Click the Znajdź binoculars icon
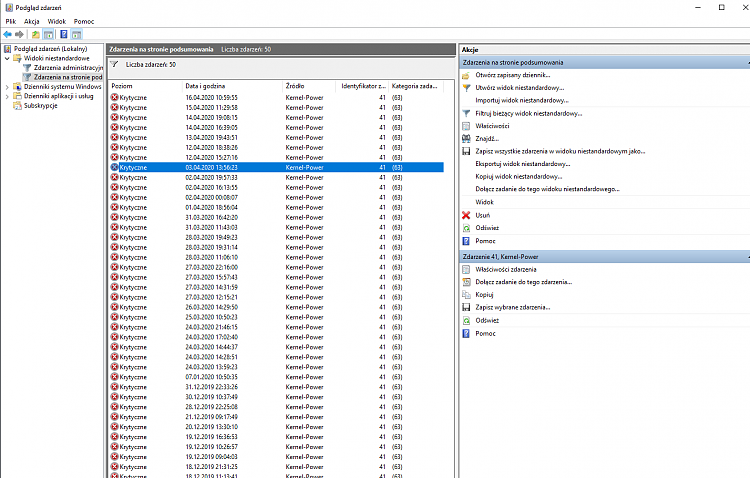The height and width of the screenshot is (478, 750). coord(466,138)
